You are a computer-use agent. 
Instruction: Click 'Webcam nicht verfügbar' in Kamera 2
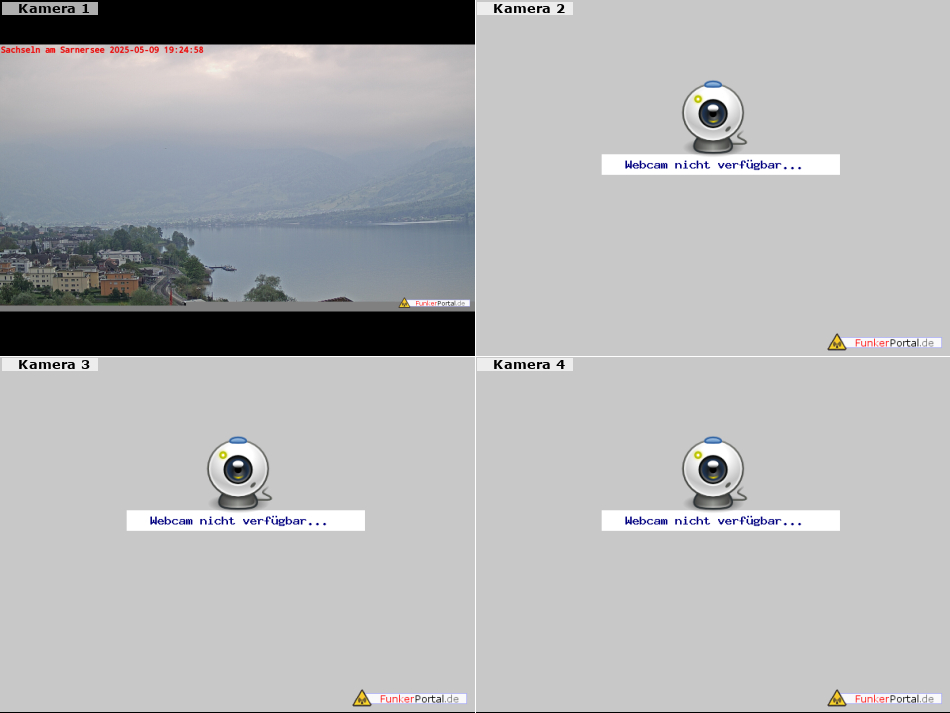tap(720, 165)
